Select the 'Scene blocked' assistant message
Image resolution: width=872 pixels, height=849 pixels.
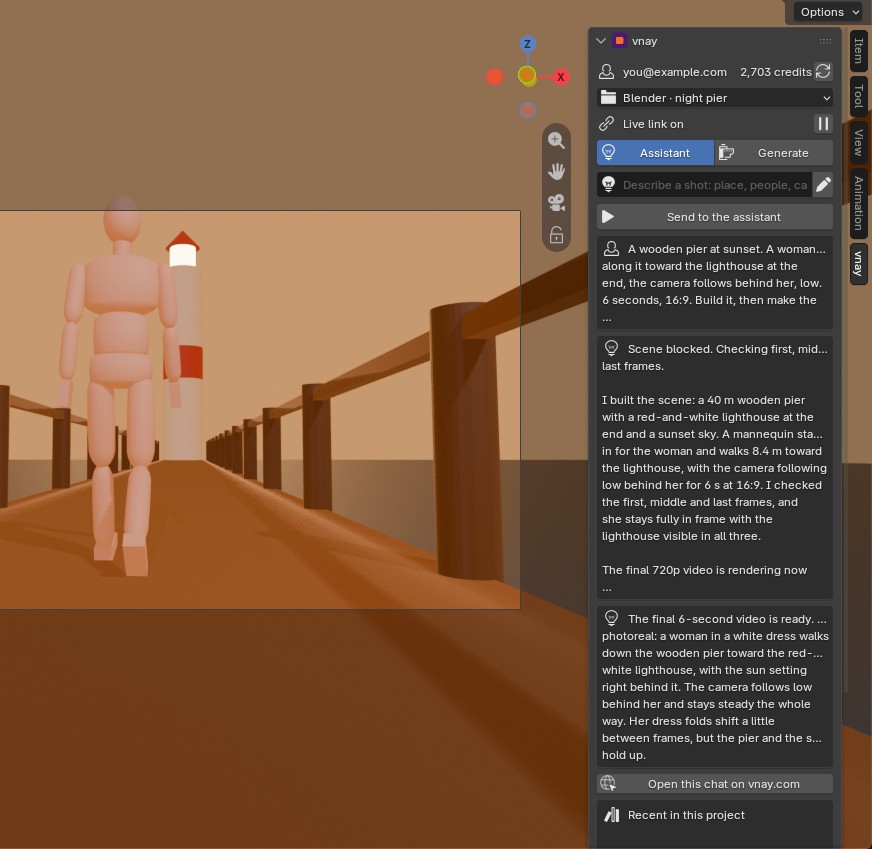click(x=715, y=467)
